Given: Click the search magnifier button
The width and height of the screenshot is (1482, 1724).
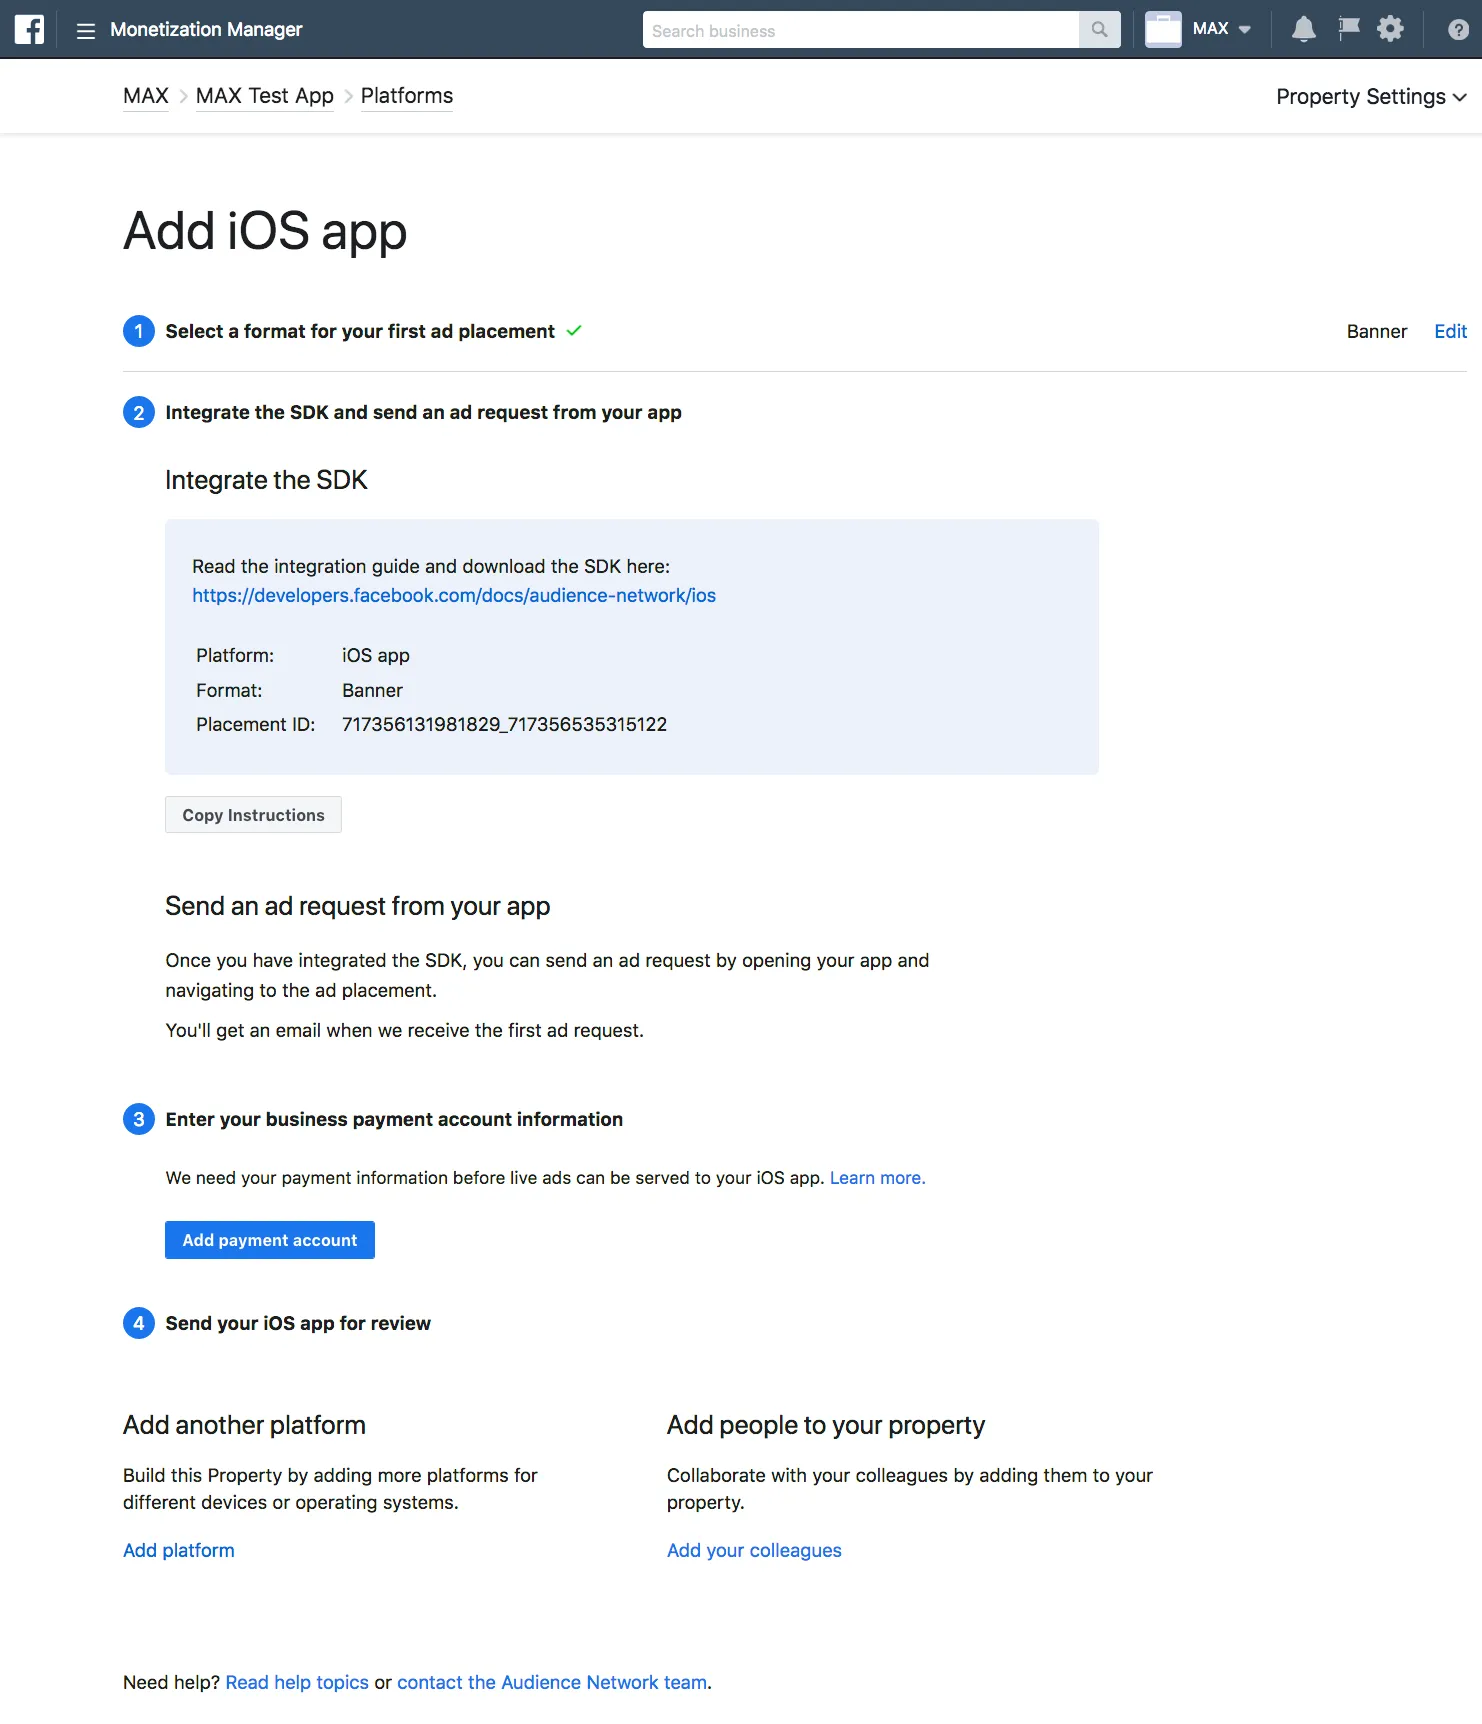Looking at the screenshot, I should point(1099,30).
